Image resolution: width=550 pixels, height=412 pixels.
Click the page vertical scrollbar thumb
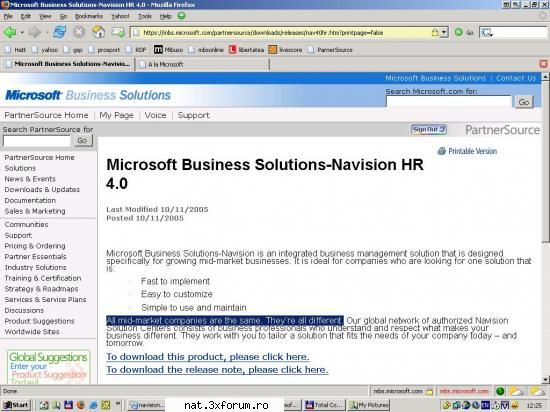point(545,161)
